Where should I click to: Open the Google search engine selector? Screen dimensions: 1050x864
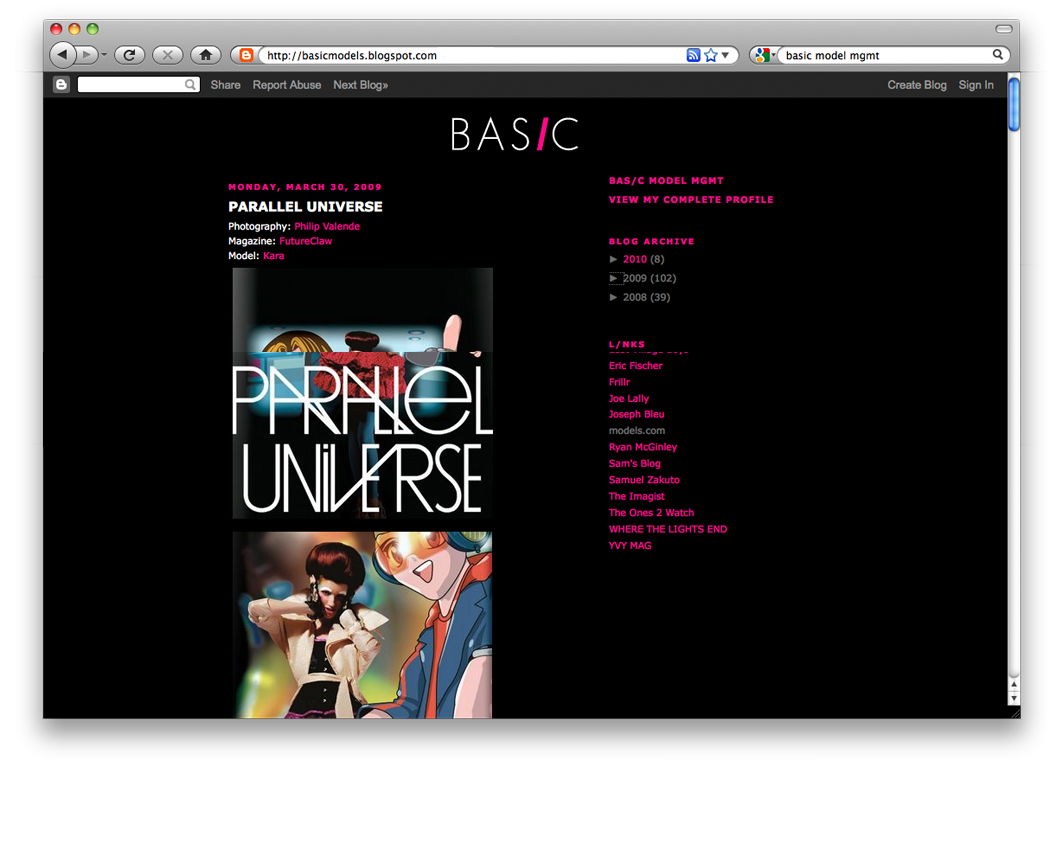coord(763,55)
